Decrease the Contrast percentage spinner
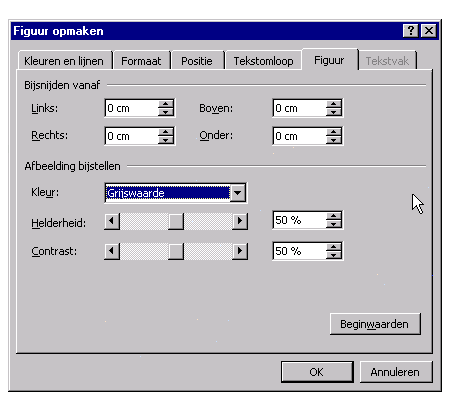The image size is (459, 408). [x=334, y=255]
